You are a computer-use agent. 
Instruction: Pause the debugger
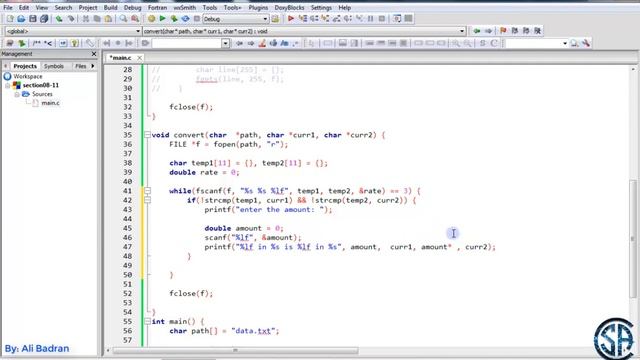pos(371,19)
